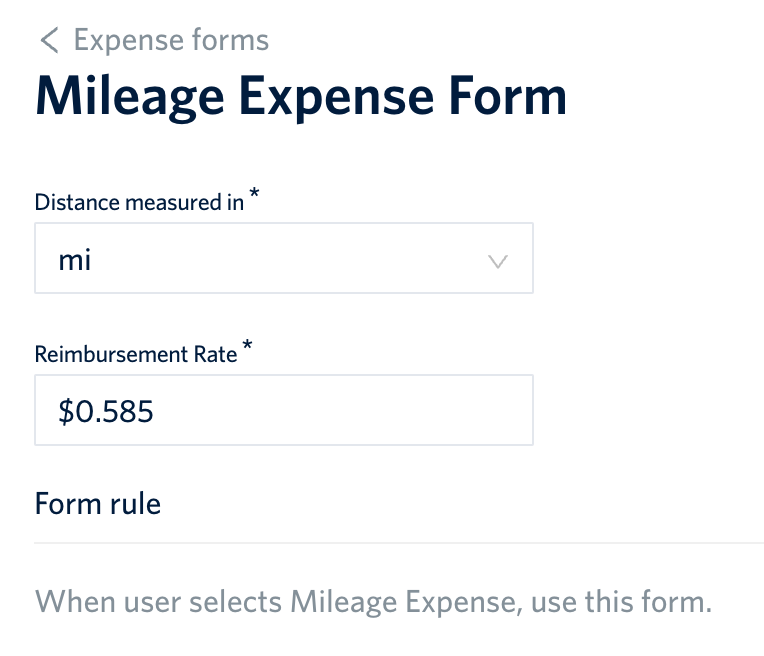Open the Distance measured in combo box
Image resolution: width=764 pixels, height=656 pixels.
(283, 258)
